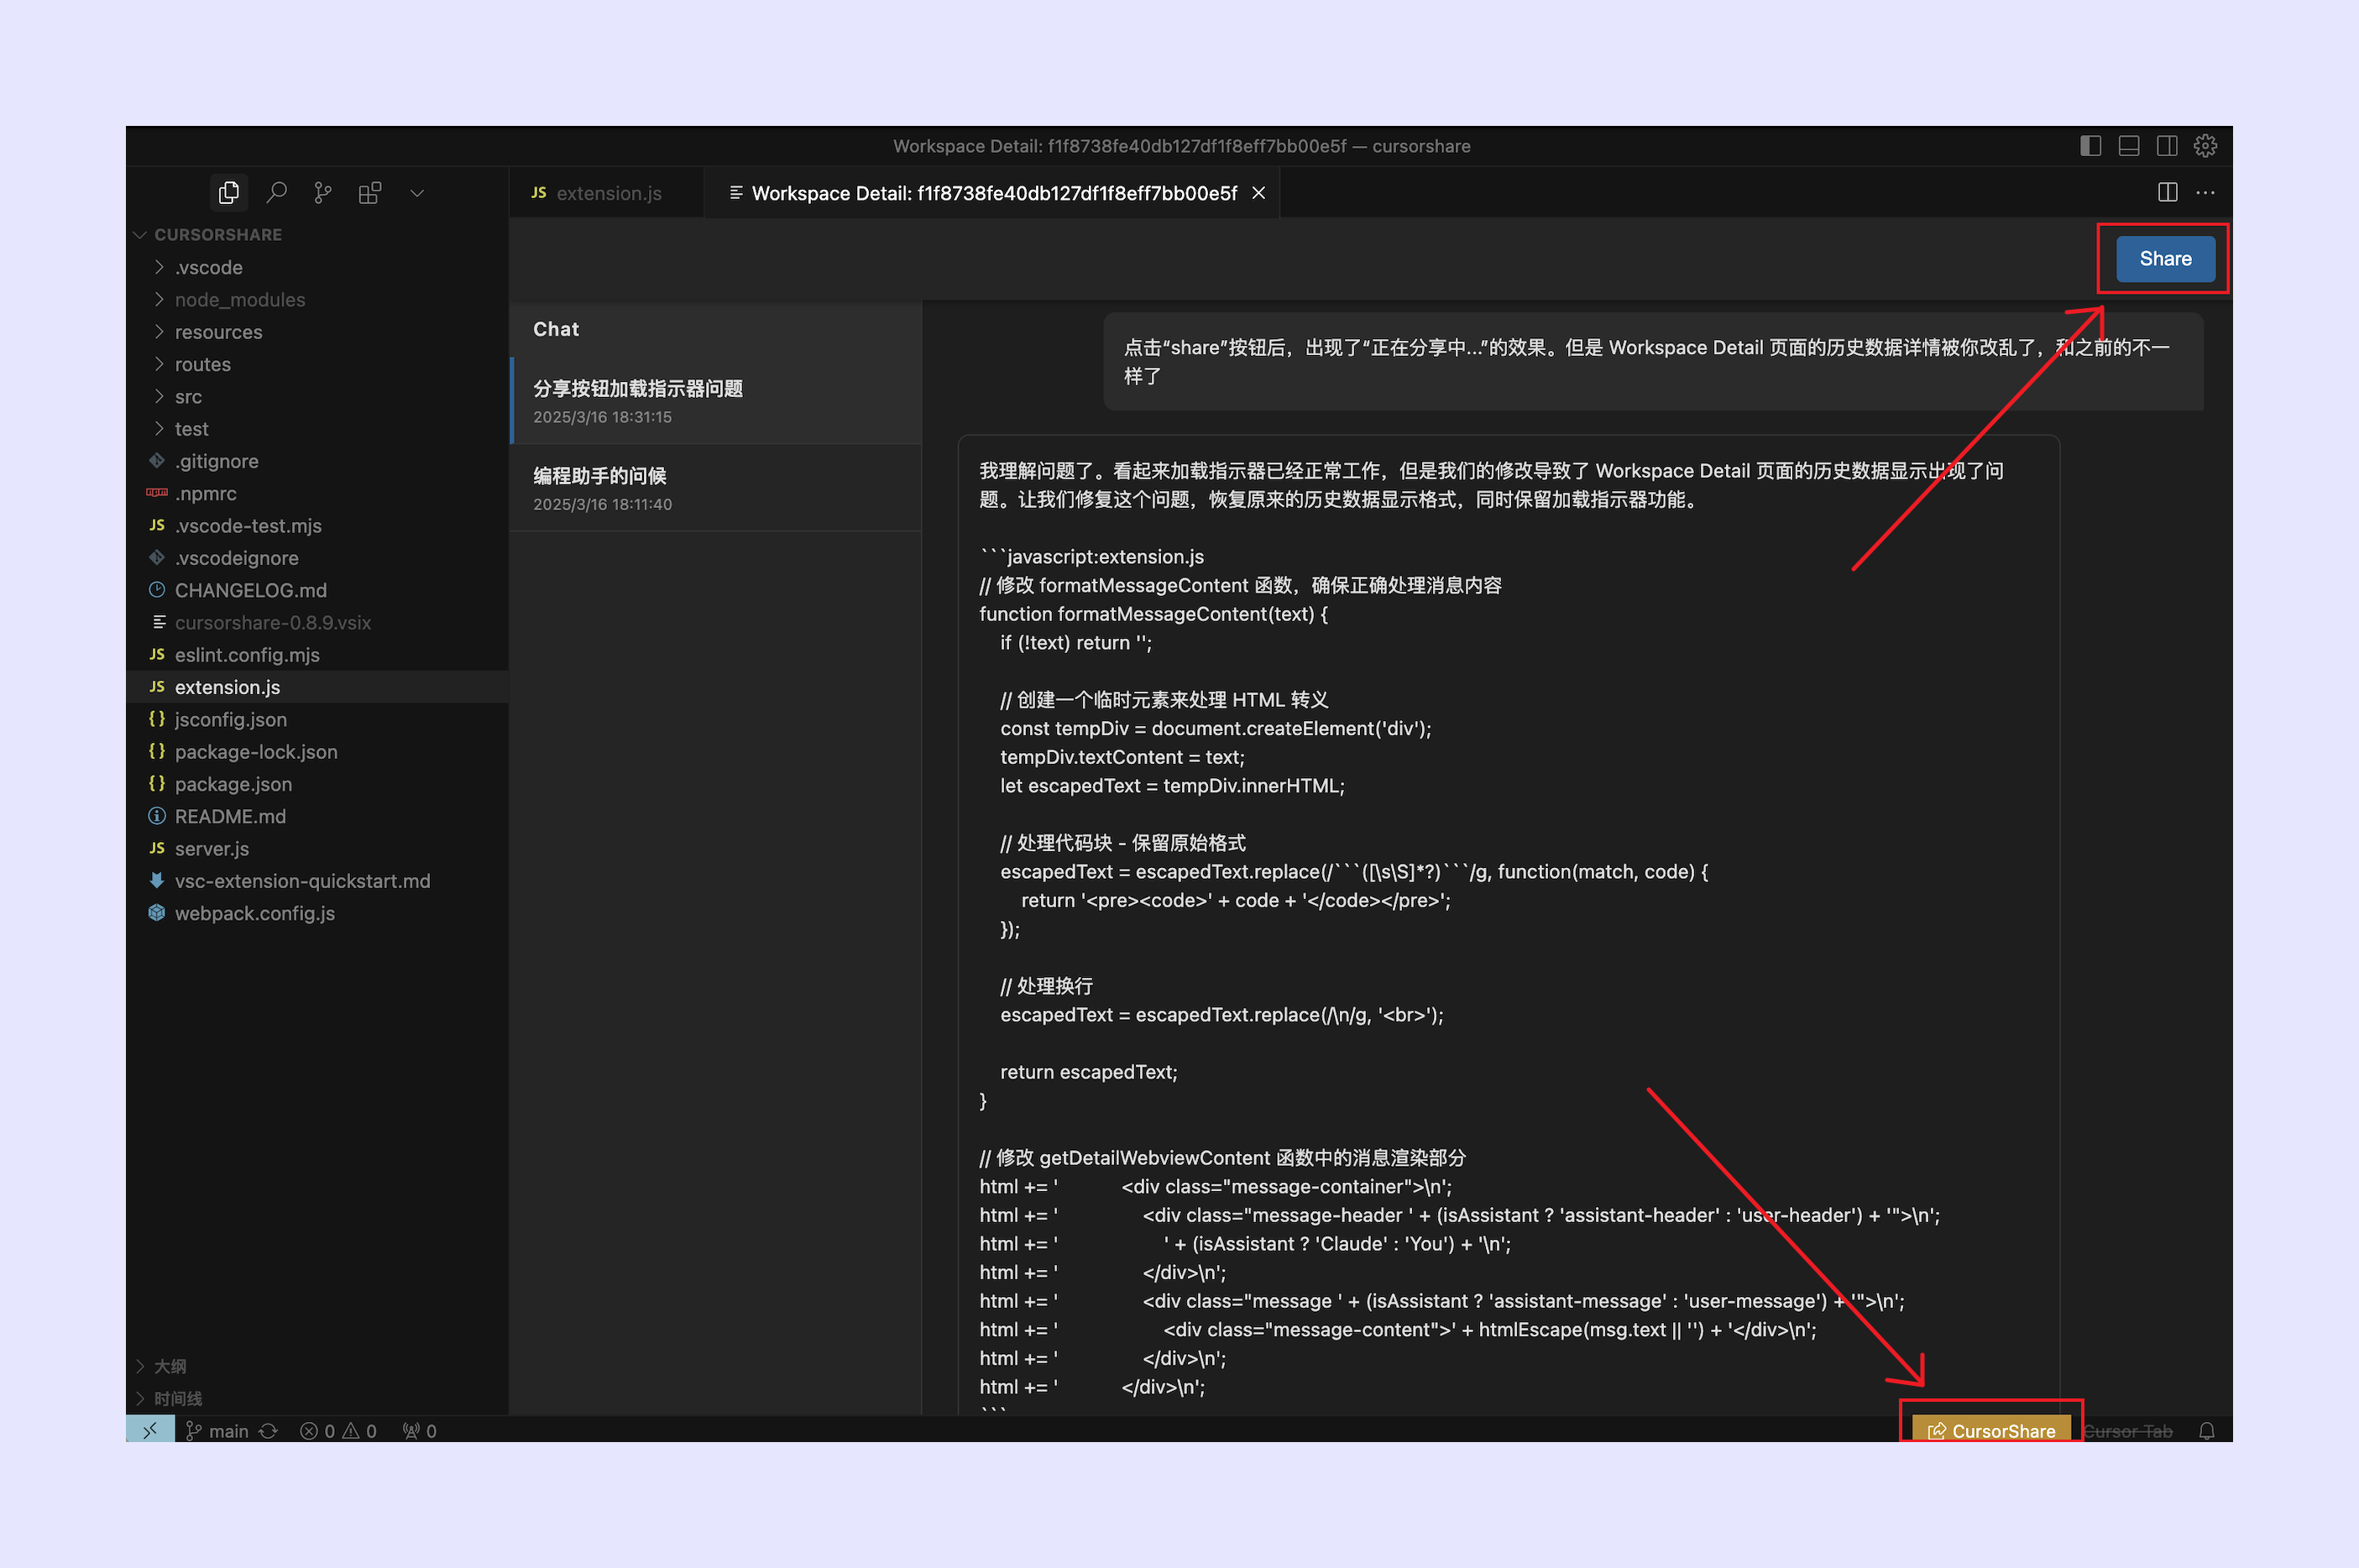This screenshot has height=1568, width=2359.
Task: Open the Extensions view icon
Action: click(x=370, y=192)
